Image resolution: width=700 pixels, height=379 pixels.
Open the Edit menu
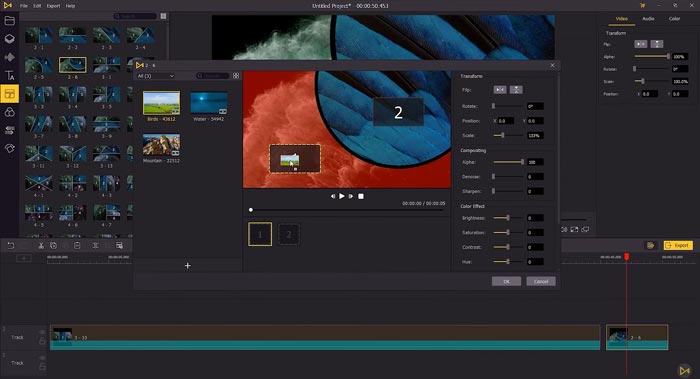point(37,6)
